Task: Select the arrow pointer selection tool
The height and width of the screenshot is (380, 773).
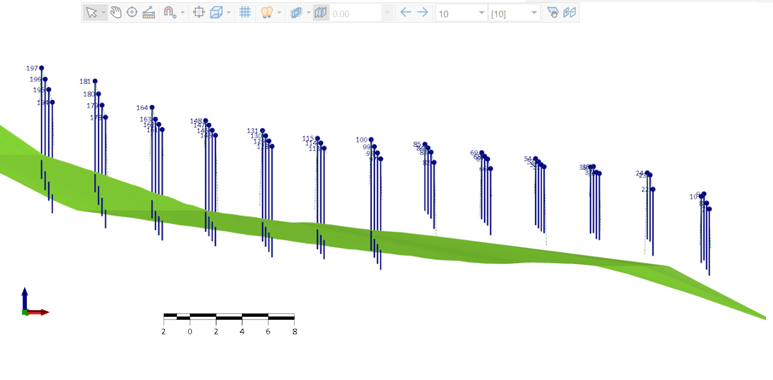Action: [x=91, y=13]
